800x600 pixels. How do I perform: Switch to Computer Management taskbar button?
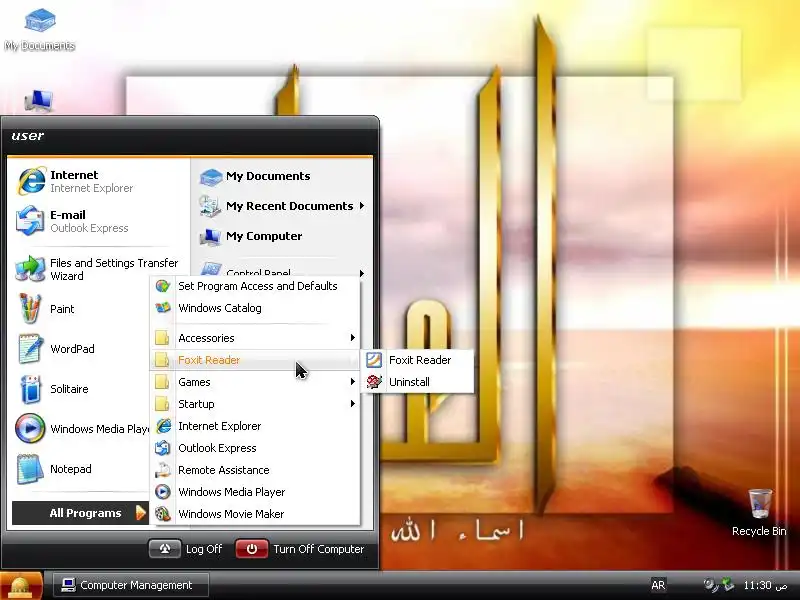[131, 585]
